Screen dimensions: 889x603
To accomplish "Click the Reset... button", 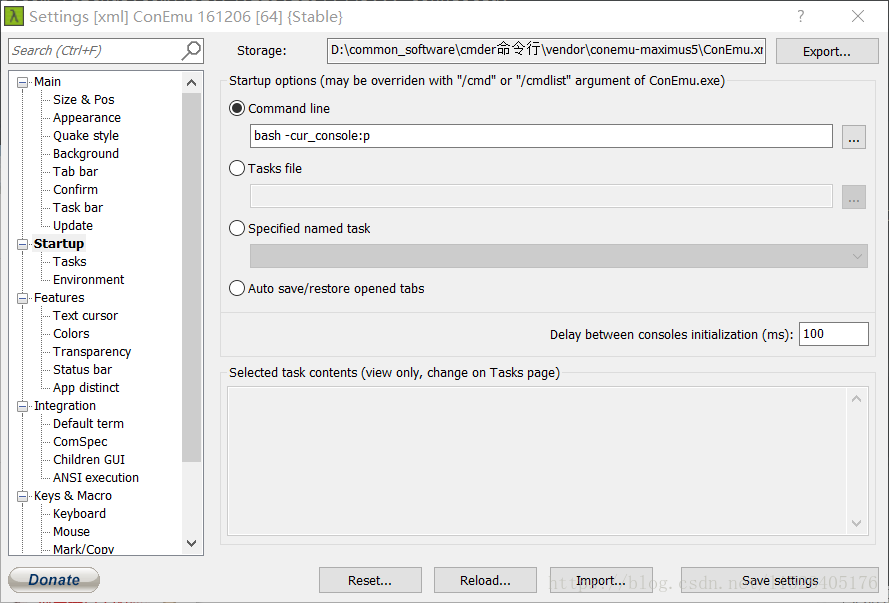I will 370,580.
